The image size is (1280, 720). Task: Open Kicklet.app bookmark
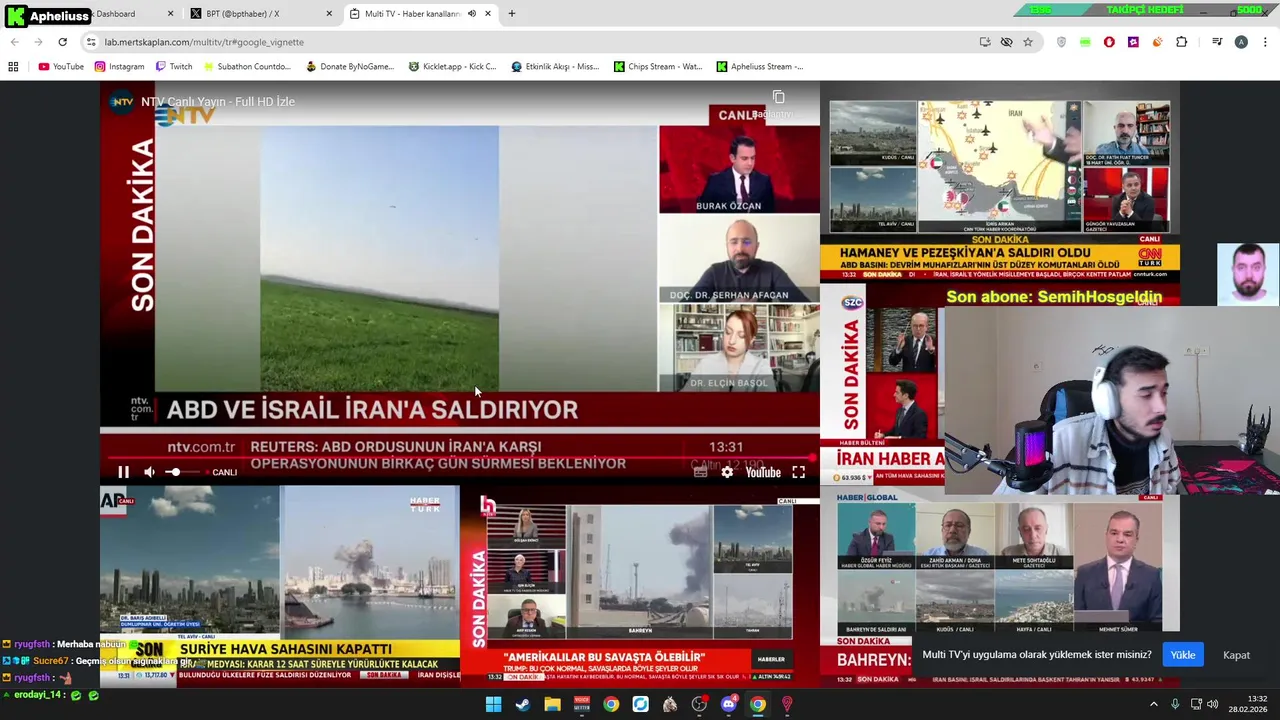click(x=452, y=67)
